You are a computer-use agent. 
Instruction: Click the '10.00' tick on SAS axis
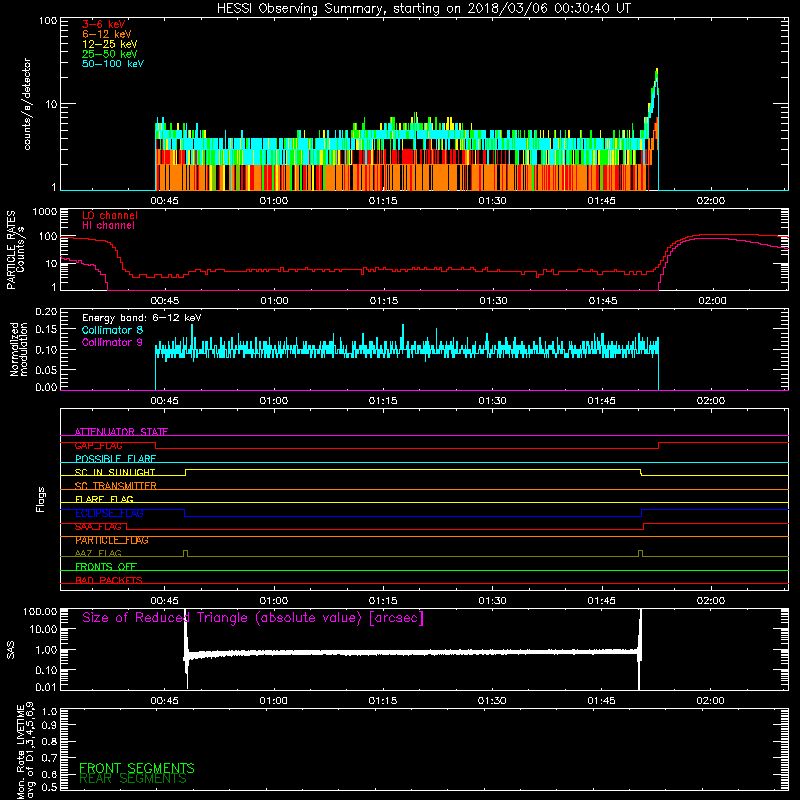(42, 629)
